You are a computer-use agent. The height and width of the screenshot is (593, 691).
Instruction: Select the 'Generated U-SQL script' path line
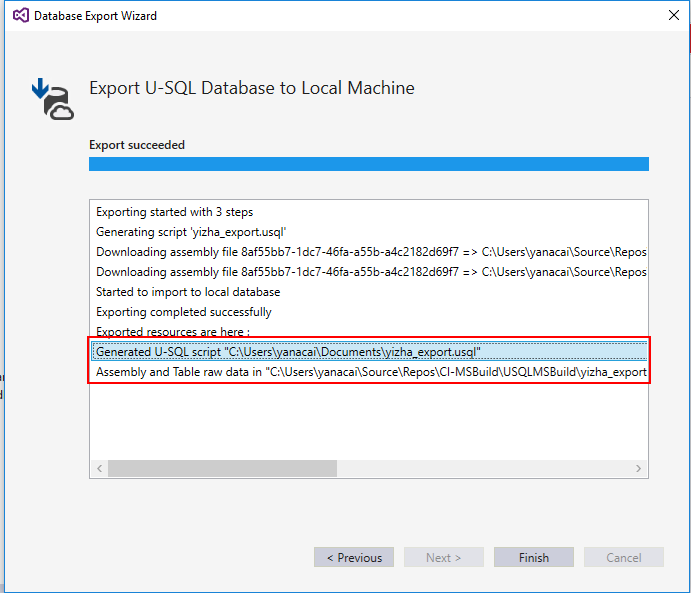[369, 352]
